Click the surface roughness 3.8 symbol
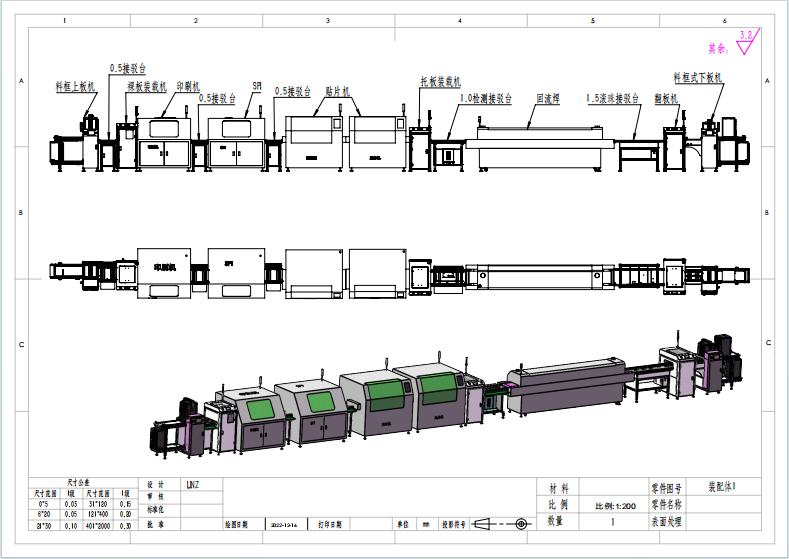Screen dimensions: 789x559 (x=745, y=42)
